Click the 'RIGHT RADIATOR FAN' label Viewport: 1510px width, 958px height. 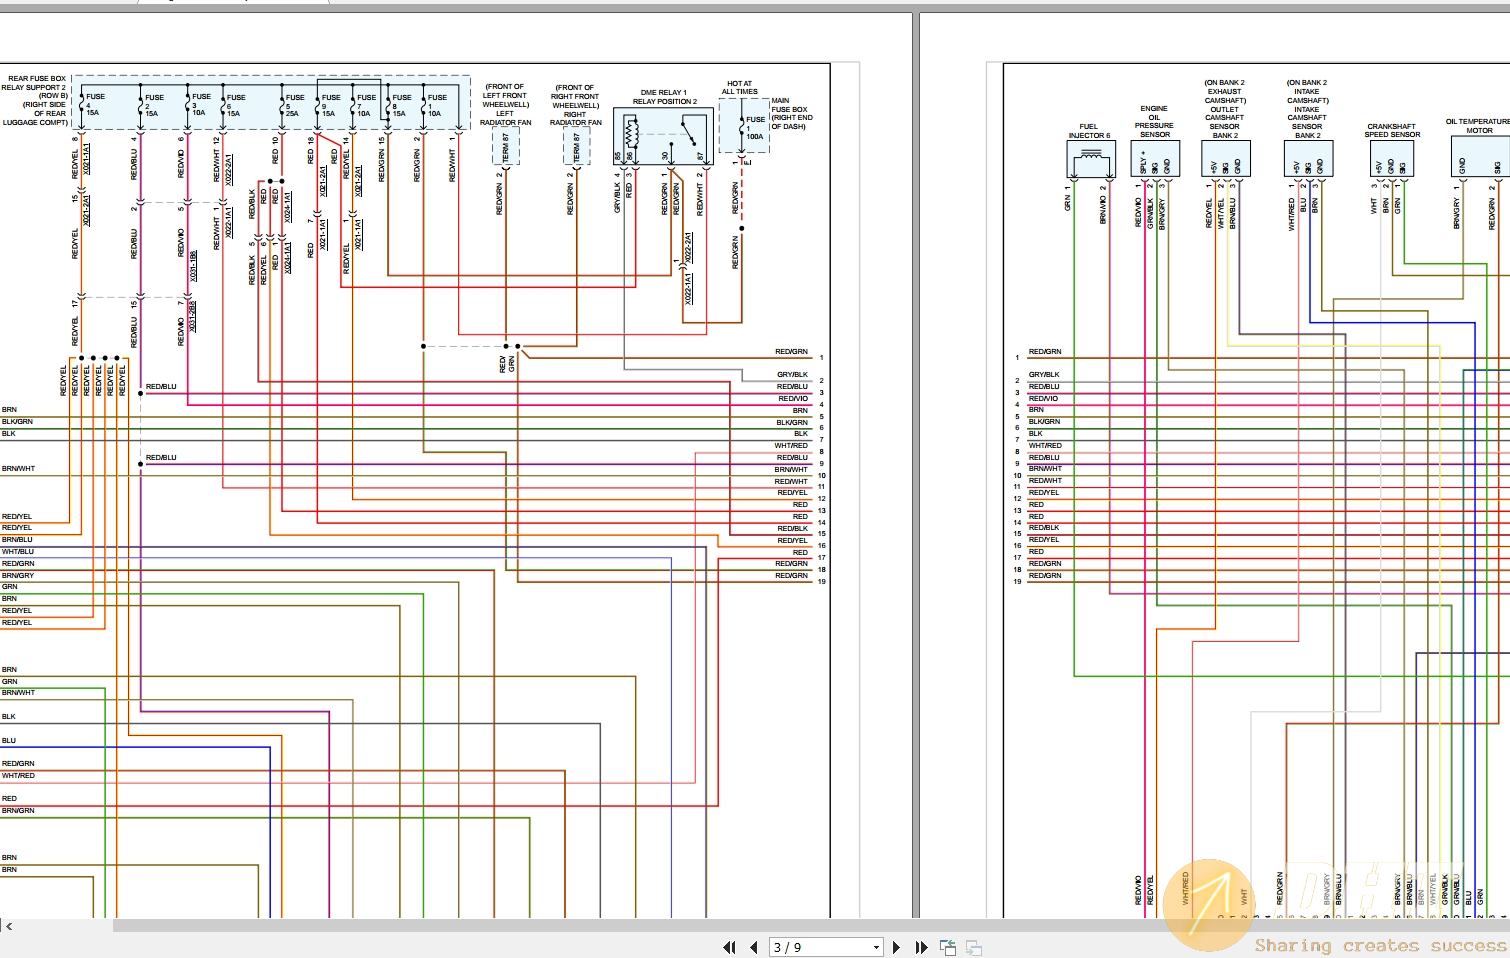[x=575, y=118]
